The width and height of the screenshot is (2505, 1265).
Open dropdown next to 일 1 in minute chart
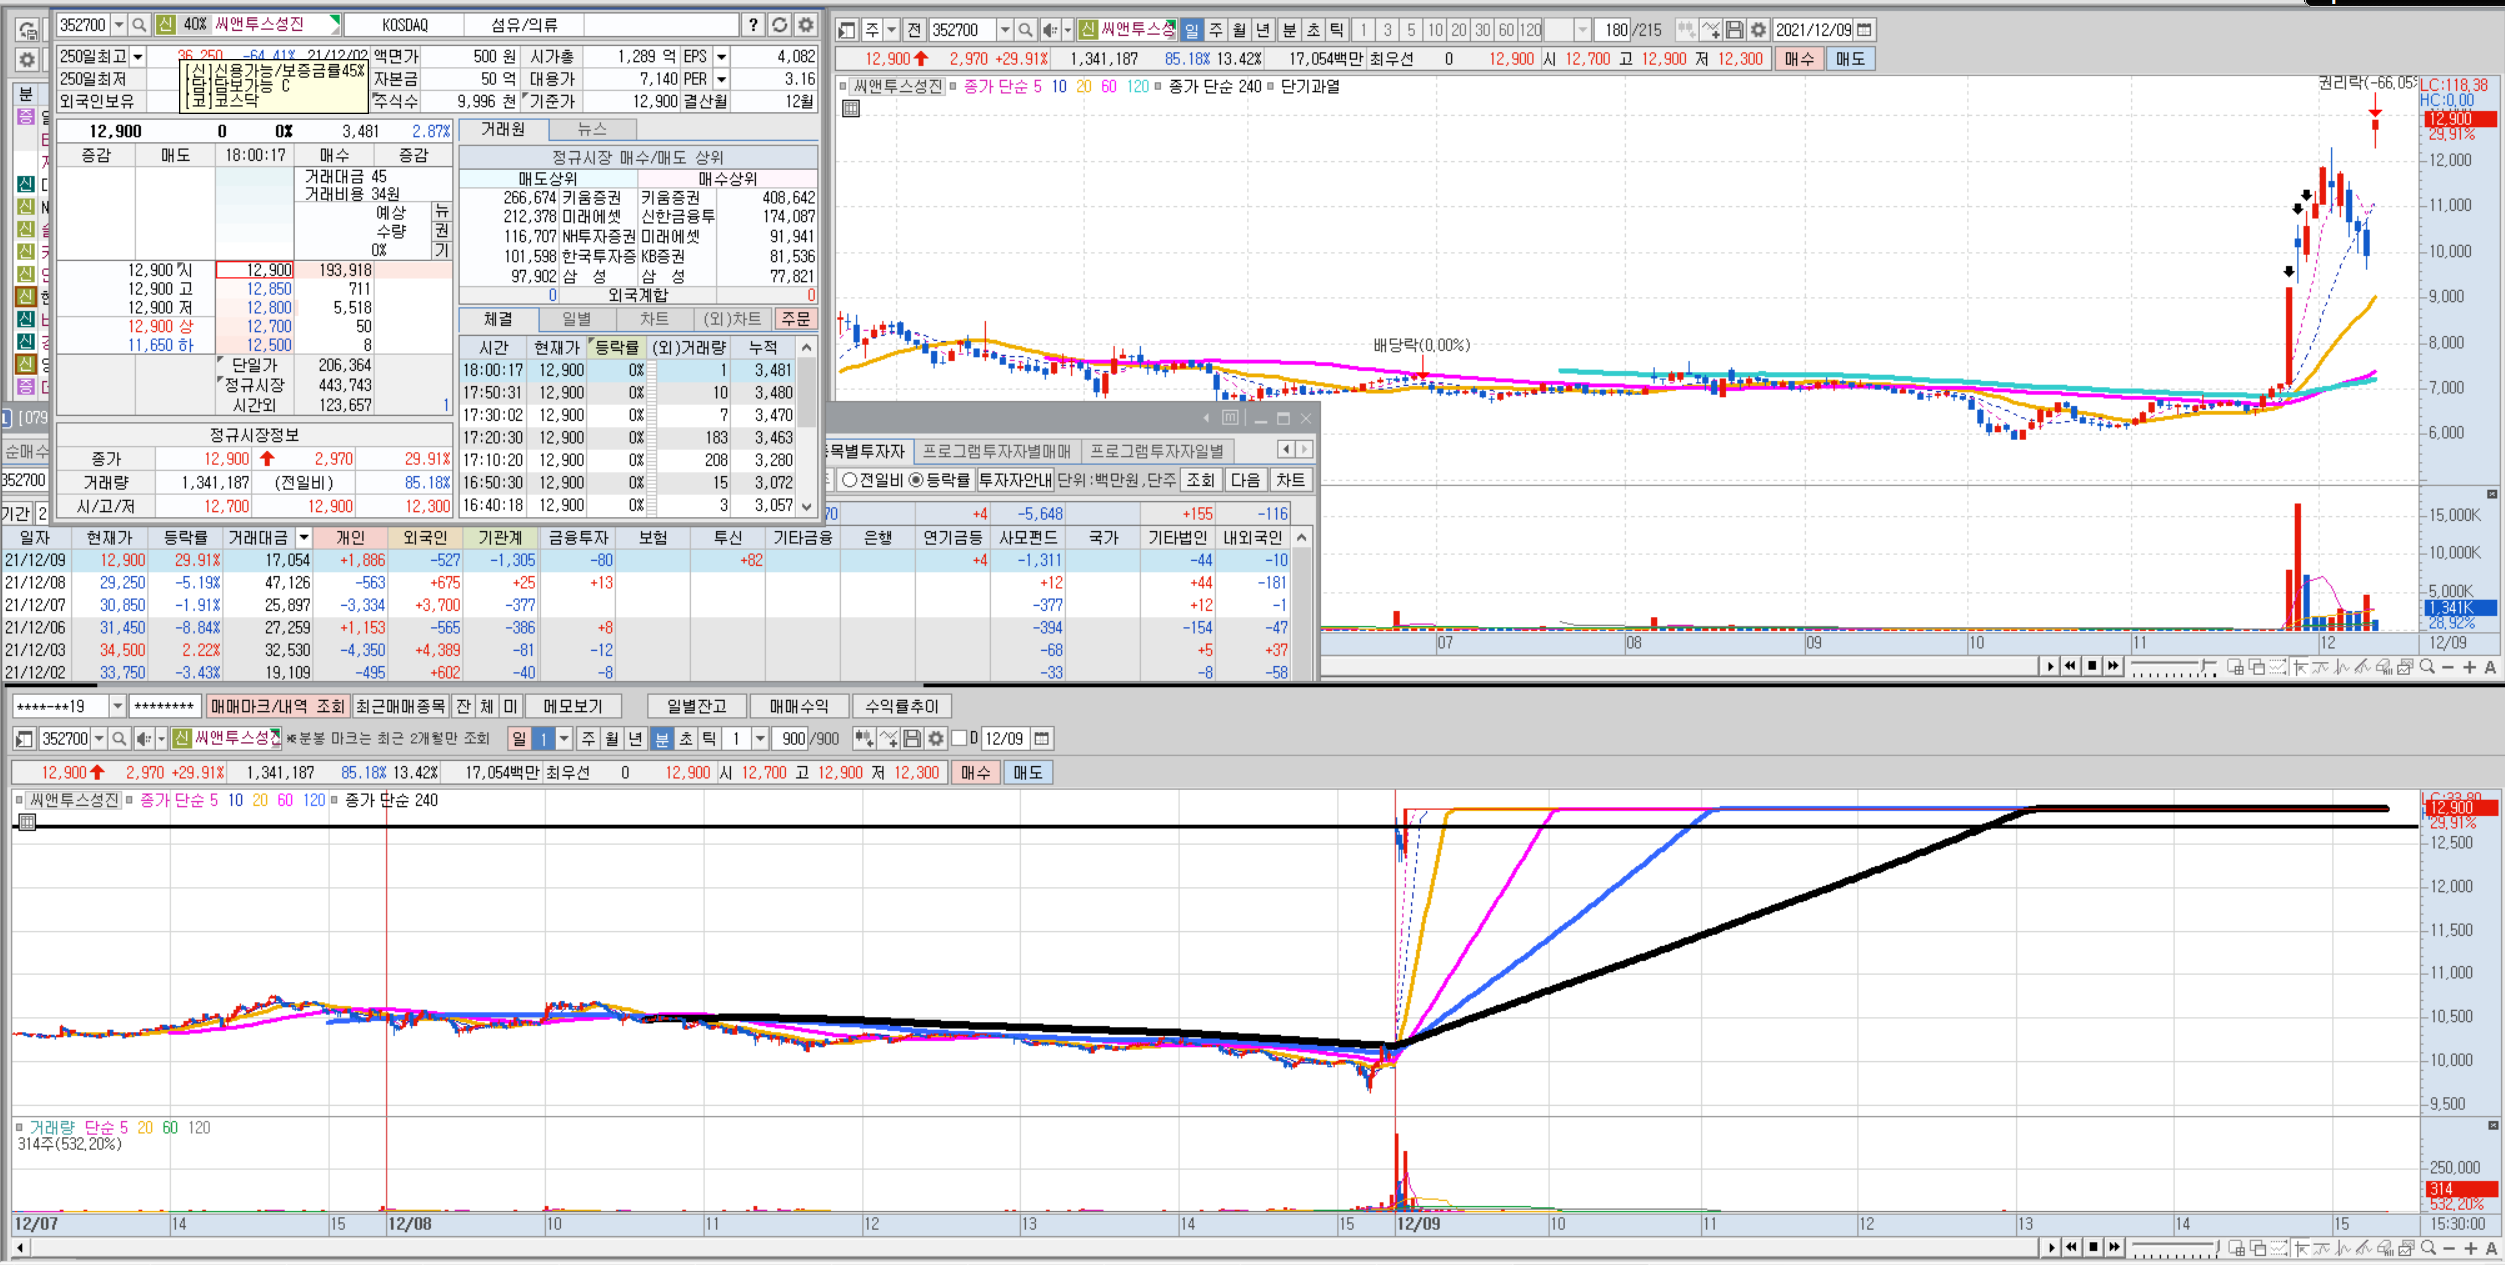click(x=564, y=739)
